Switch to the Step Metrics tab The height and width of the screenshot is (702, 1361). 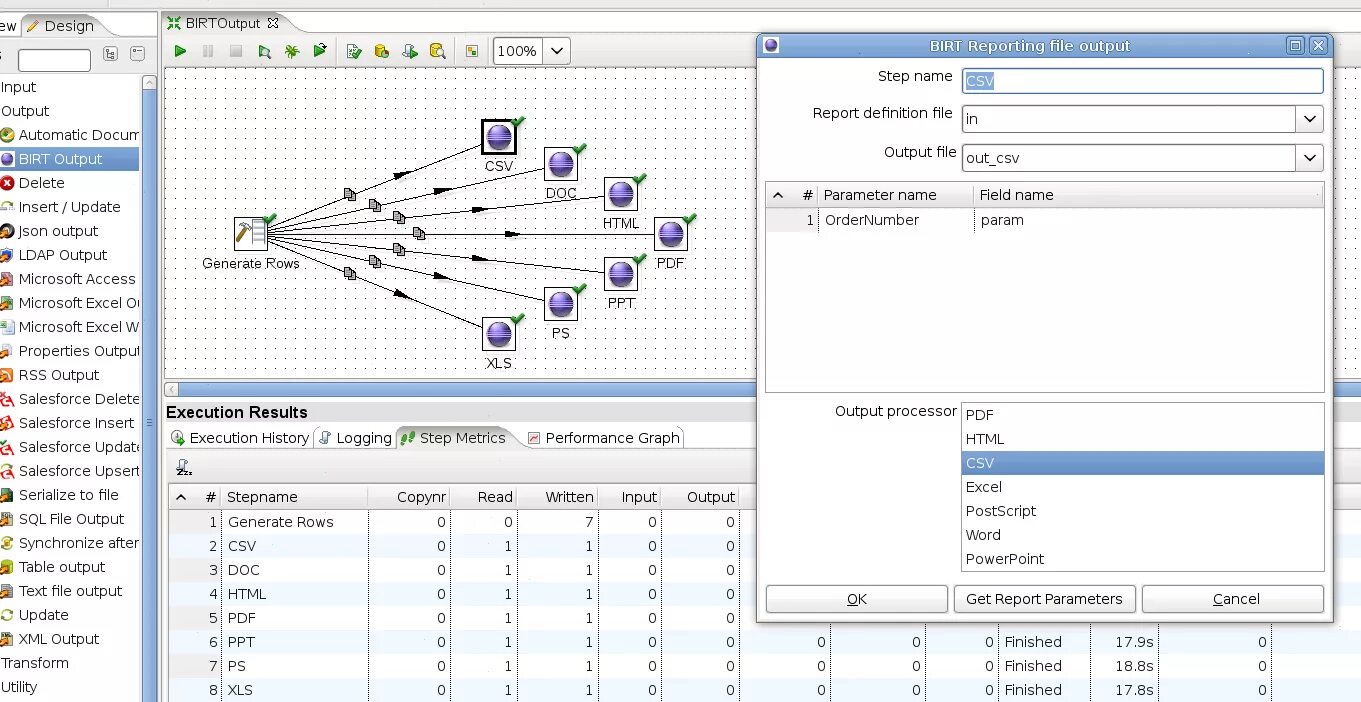[x=453, y=438]
